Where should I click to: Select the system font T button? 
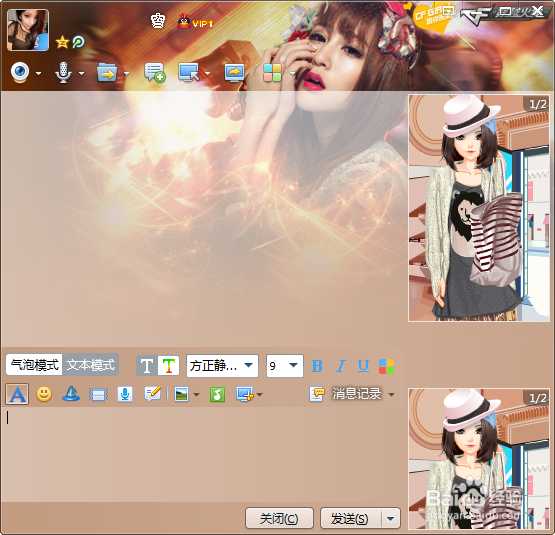coord(147,365)
